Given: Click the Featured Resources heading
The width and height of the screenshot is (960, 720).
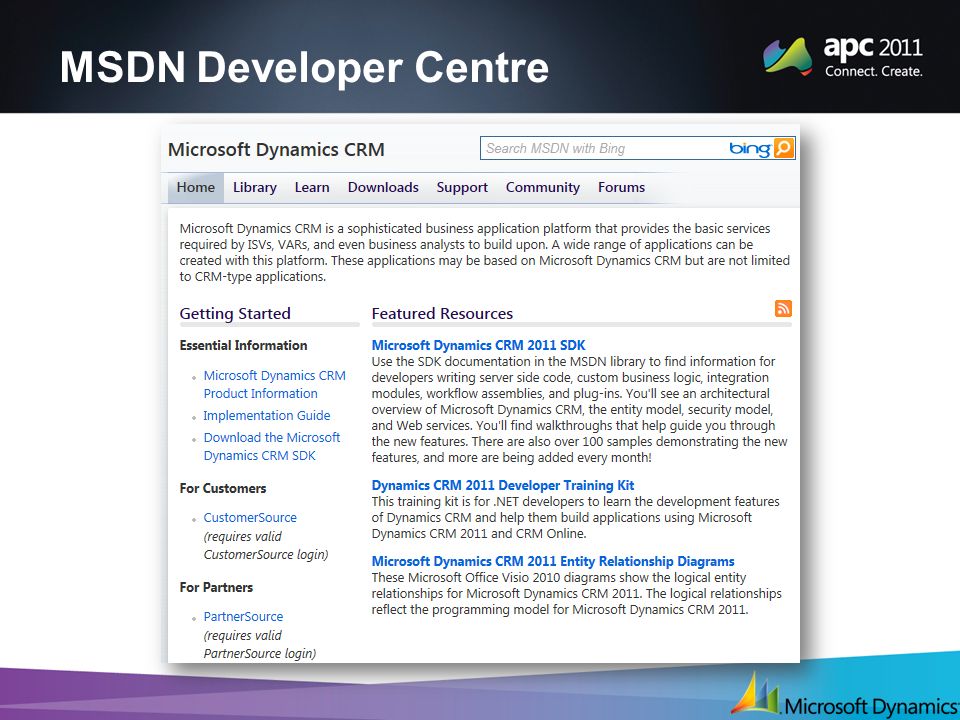Looking at the screenshot, I should 442,313.
